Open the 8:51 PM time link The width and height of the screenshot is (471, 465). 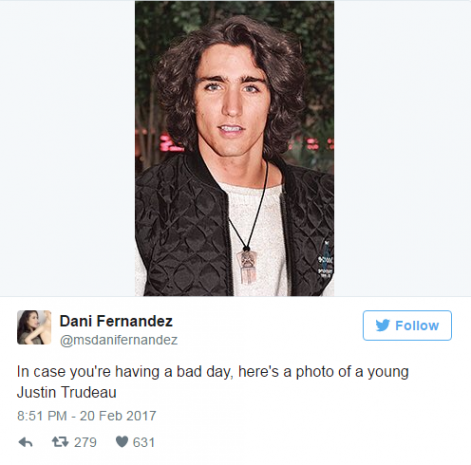[x=42, y=416]
